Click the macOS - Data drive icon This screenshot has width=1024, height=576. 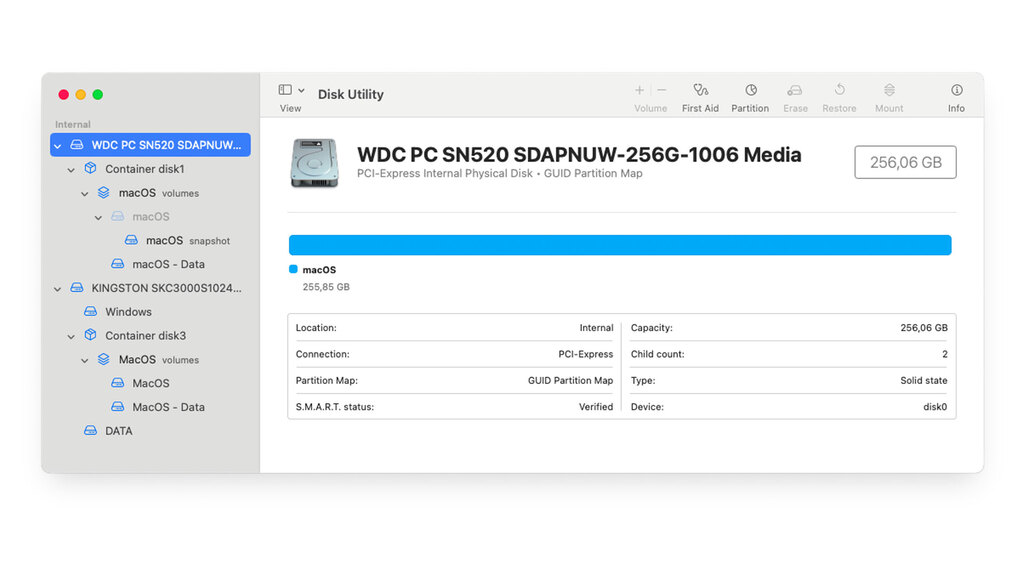point(118,264)
